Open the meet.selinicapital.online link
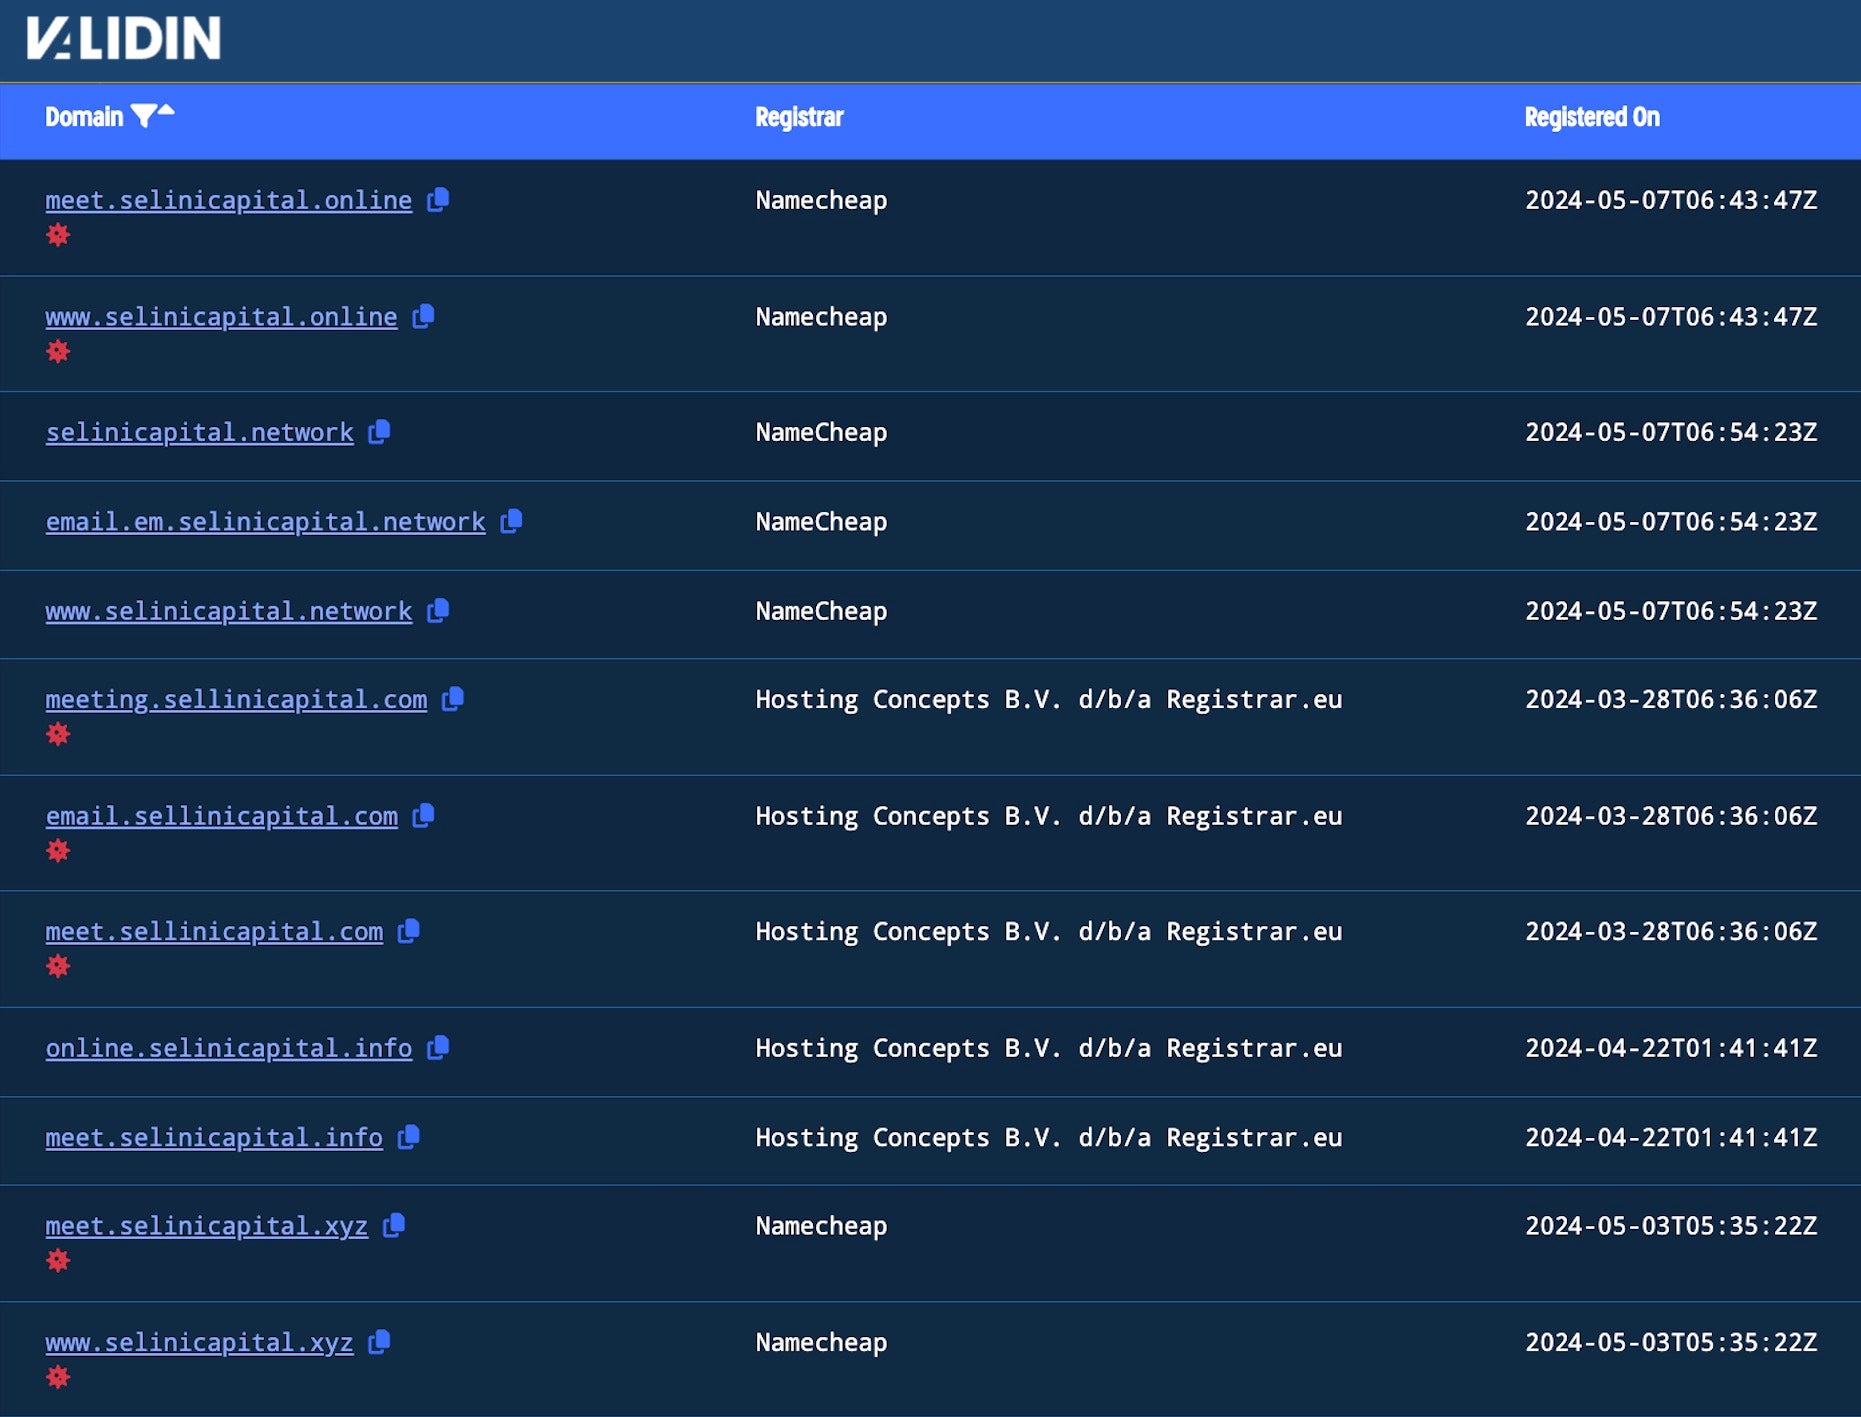Viewport: 1861px width, 1417px height. [x=228, y=200]
